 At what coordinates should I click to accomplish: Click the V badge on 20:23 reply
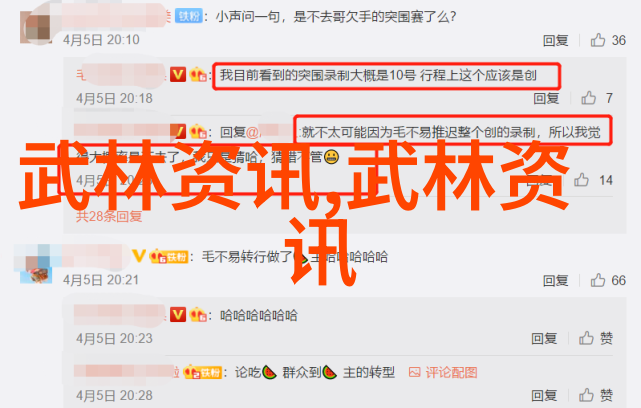[178, 315]
